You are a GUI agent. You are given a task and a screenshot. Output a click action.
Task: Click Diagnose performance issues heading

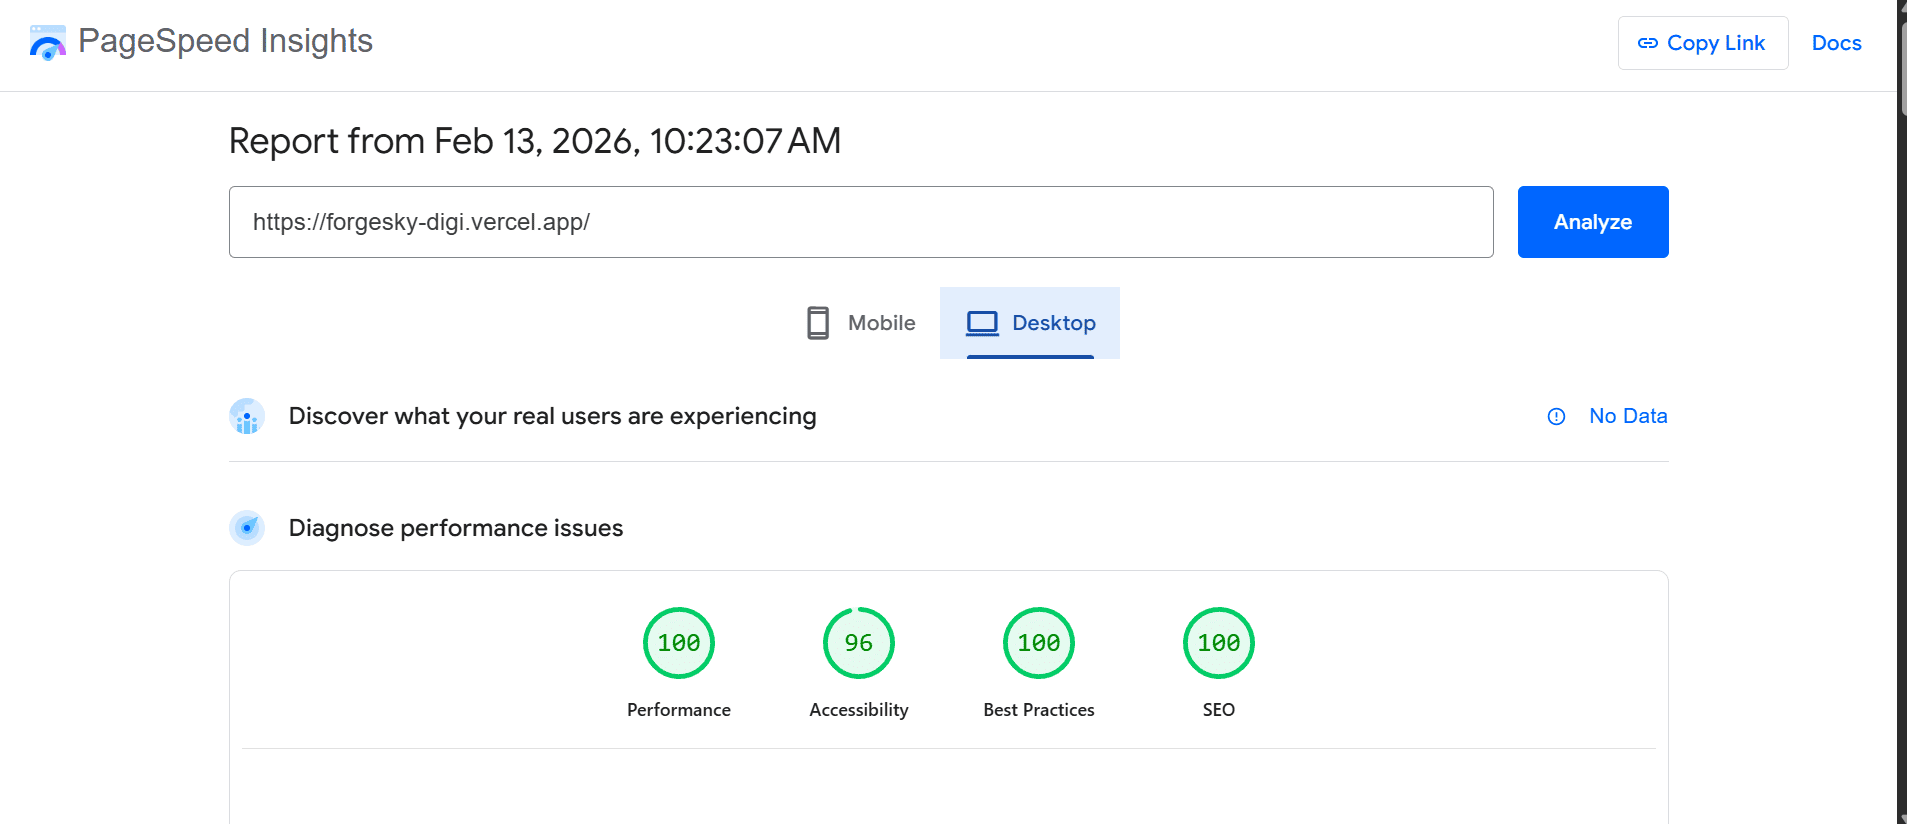click(455, 528)
